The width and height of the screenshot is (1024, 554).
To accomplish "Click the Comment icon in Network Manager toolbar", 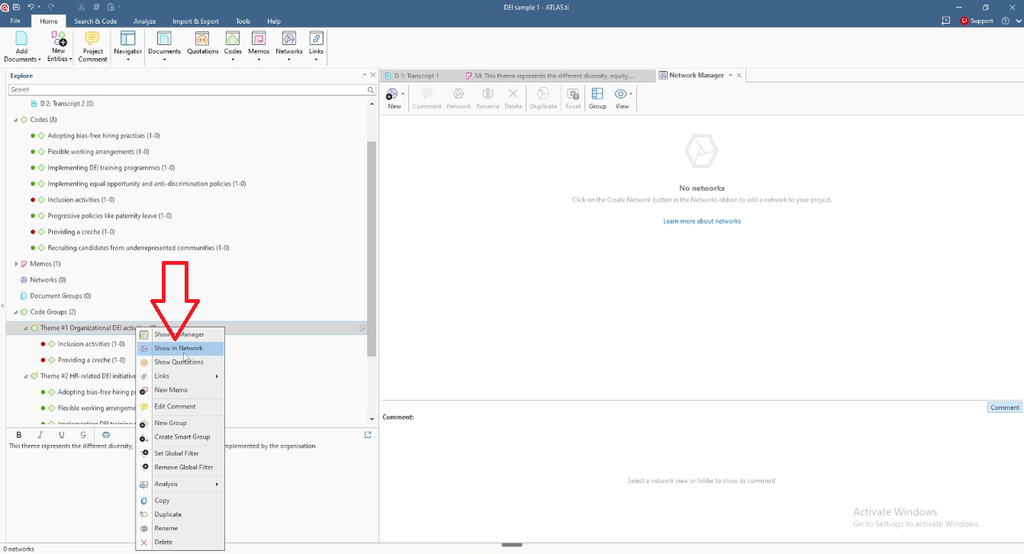I will pyautogui.click(x=426, y=99).
